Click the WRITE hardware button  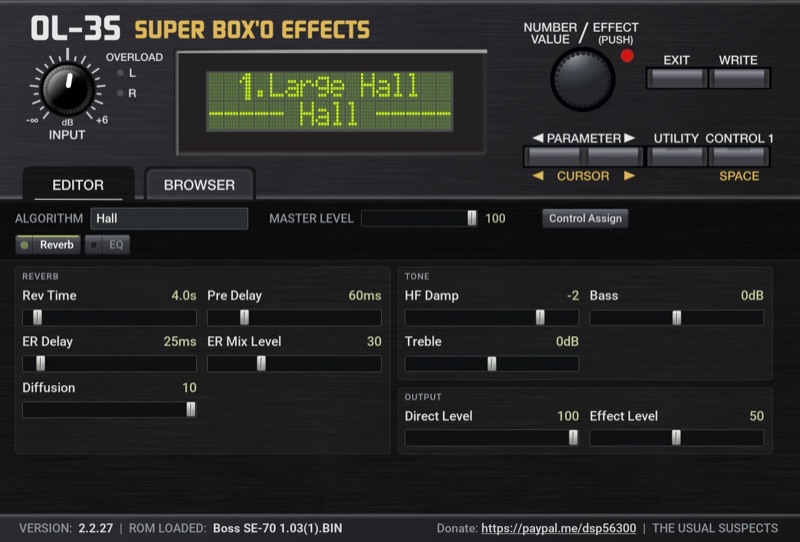click(739, 79)
